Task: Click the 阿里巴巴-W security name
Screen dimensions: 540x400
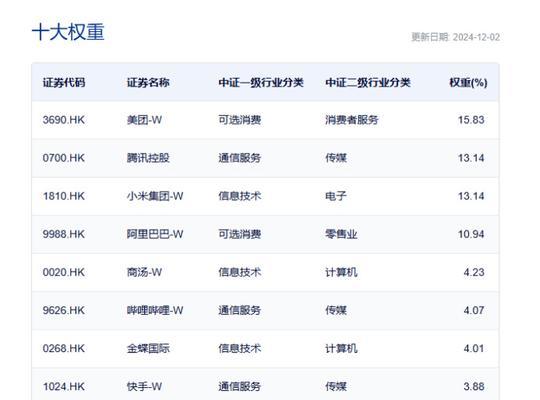Action: coord(155,234)
